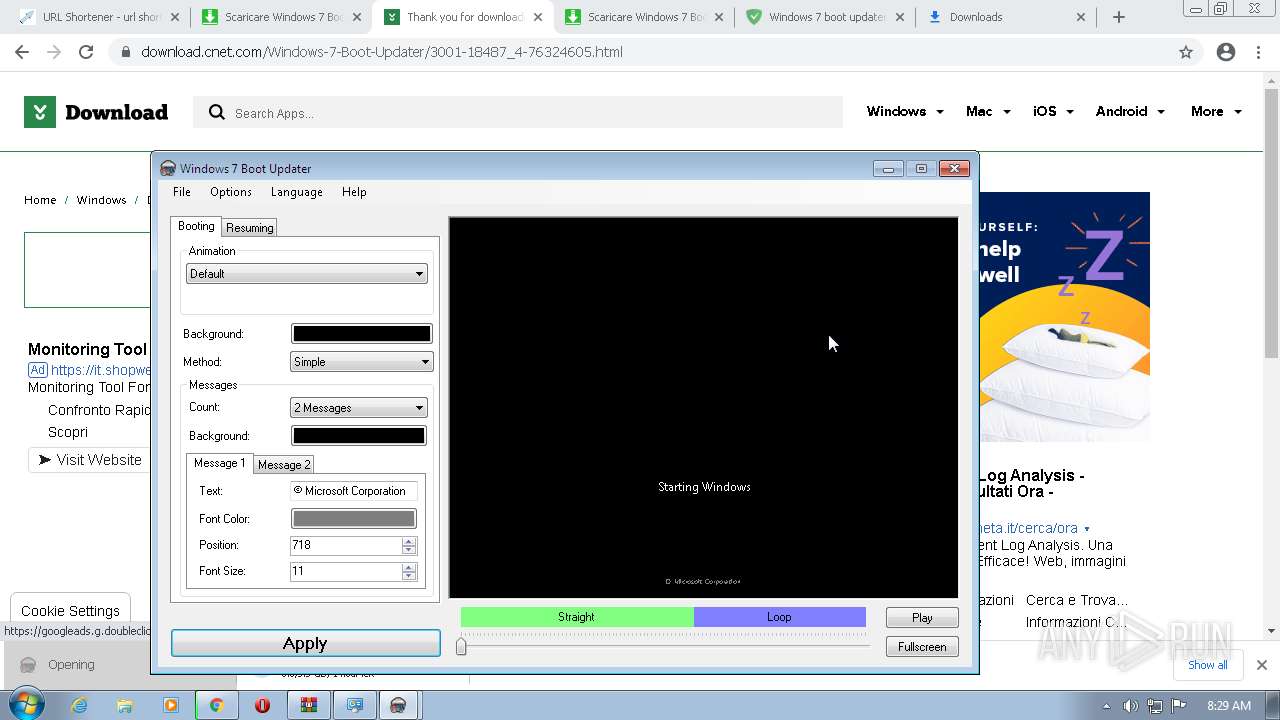The height and width of the screenshot is (720, 1280).
Task: Click the search magnifier icon on CNET
Action: point(216,113)
